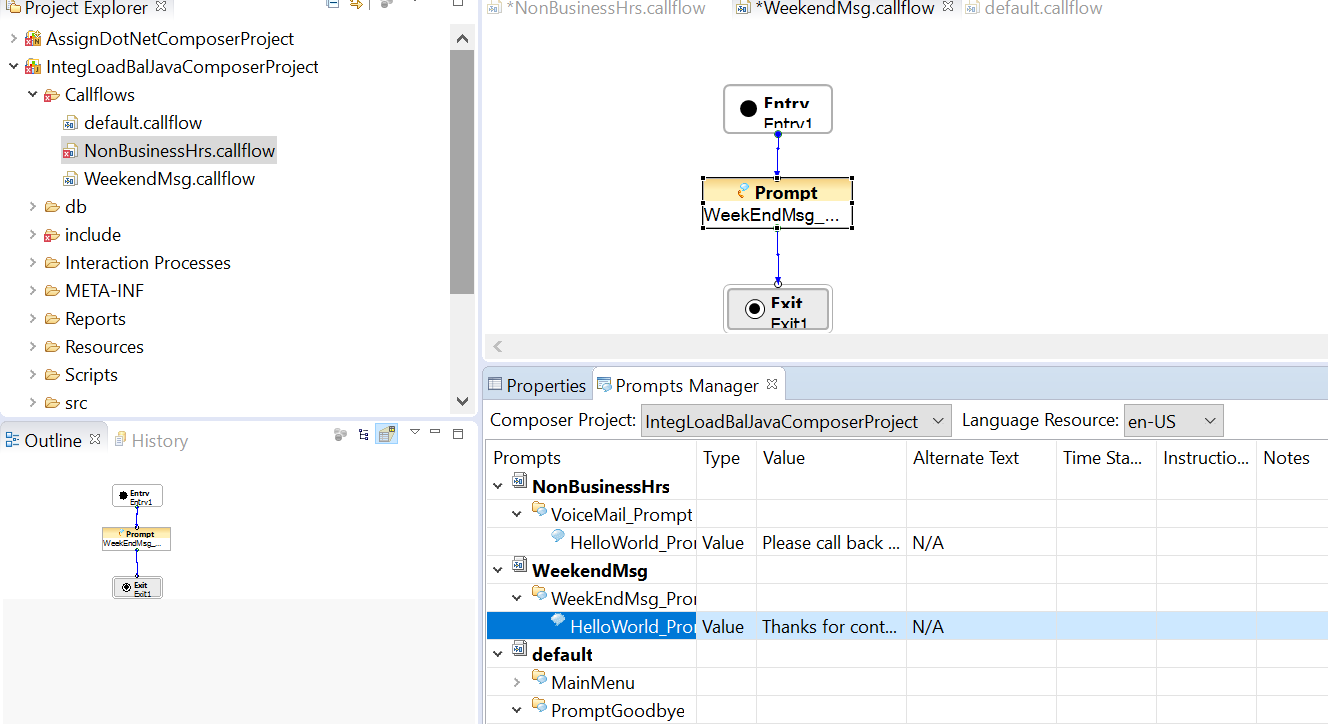This screenshot has height=724, width=1328.
Task: Close the WeekendMsg.callflow editor tab
Action: tap(948, 8)
